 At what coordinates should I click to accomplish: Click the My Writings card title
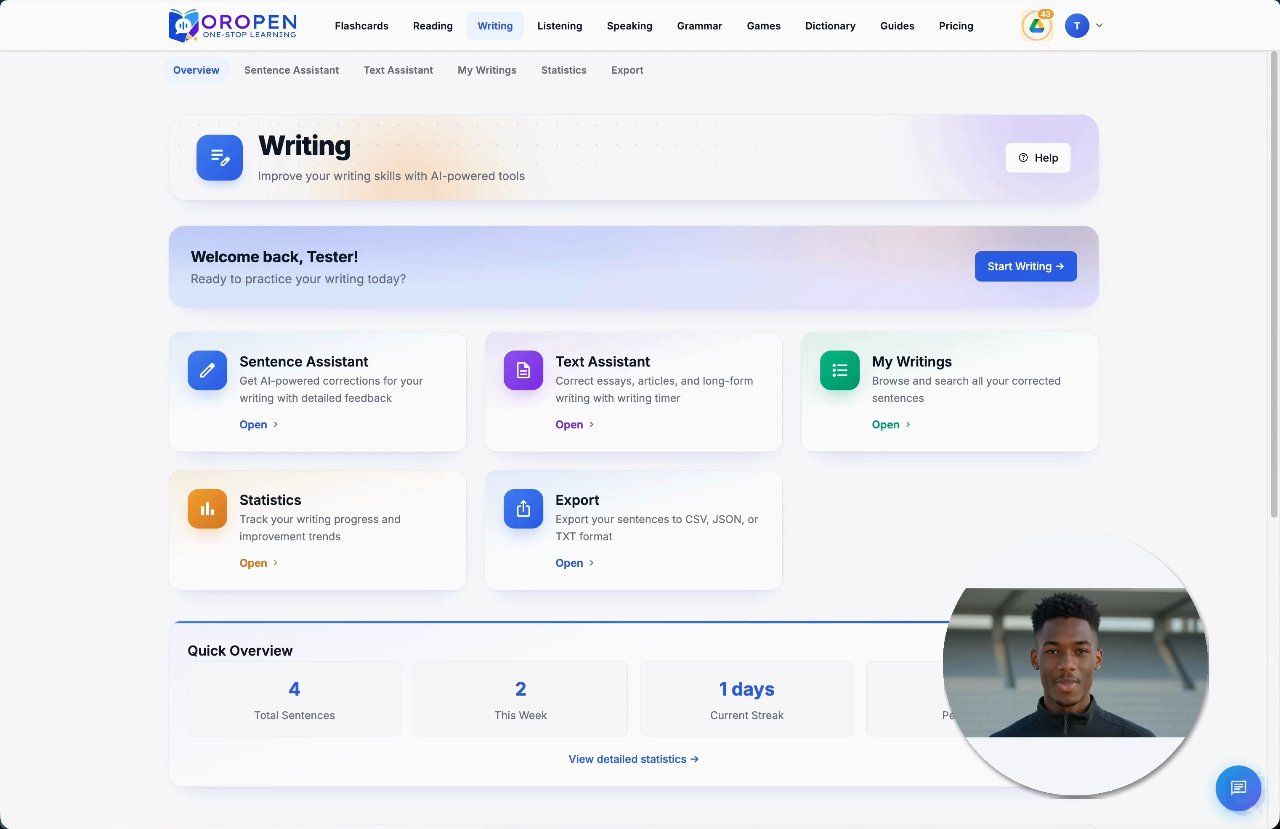coord(912,362)
